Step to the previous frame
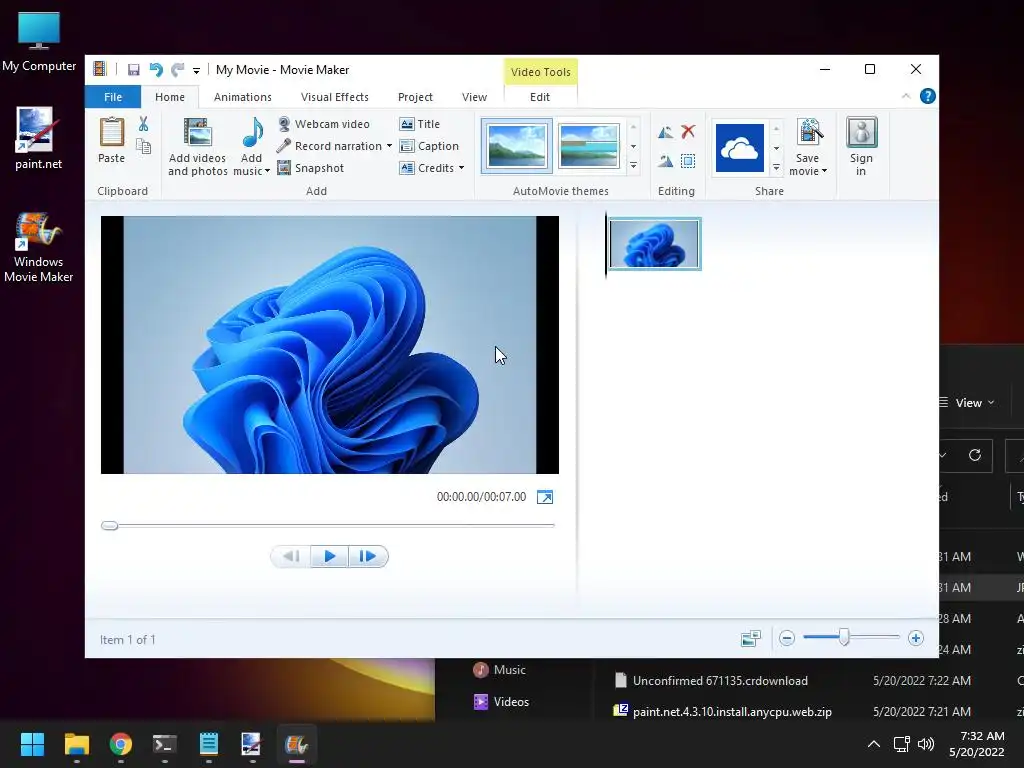1024x768 pixels. (291, 556)
